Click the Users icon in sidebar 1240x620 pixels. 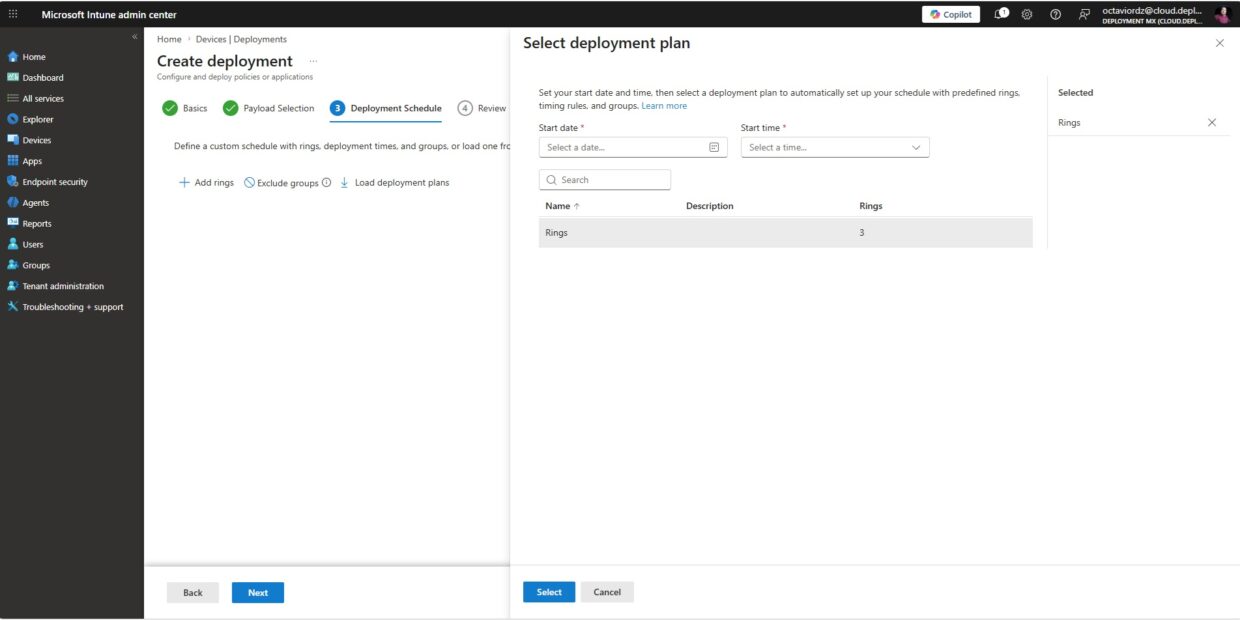(x=13, y=244)
